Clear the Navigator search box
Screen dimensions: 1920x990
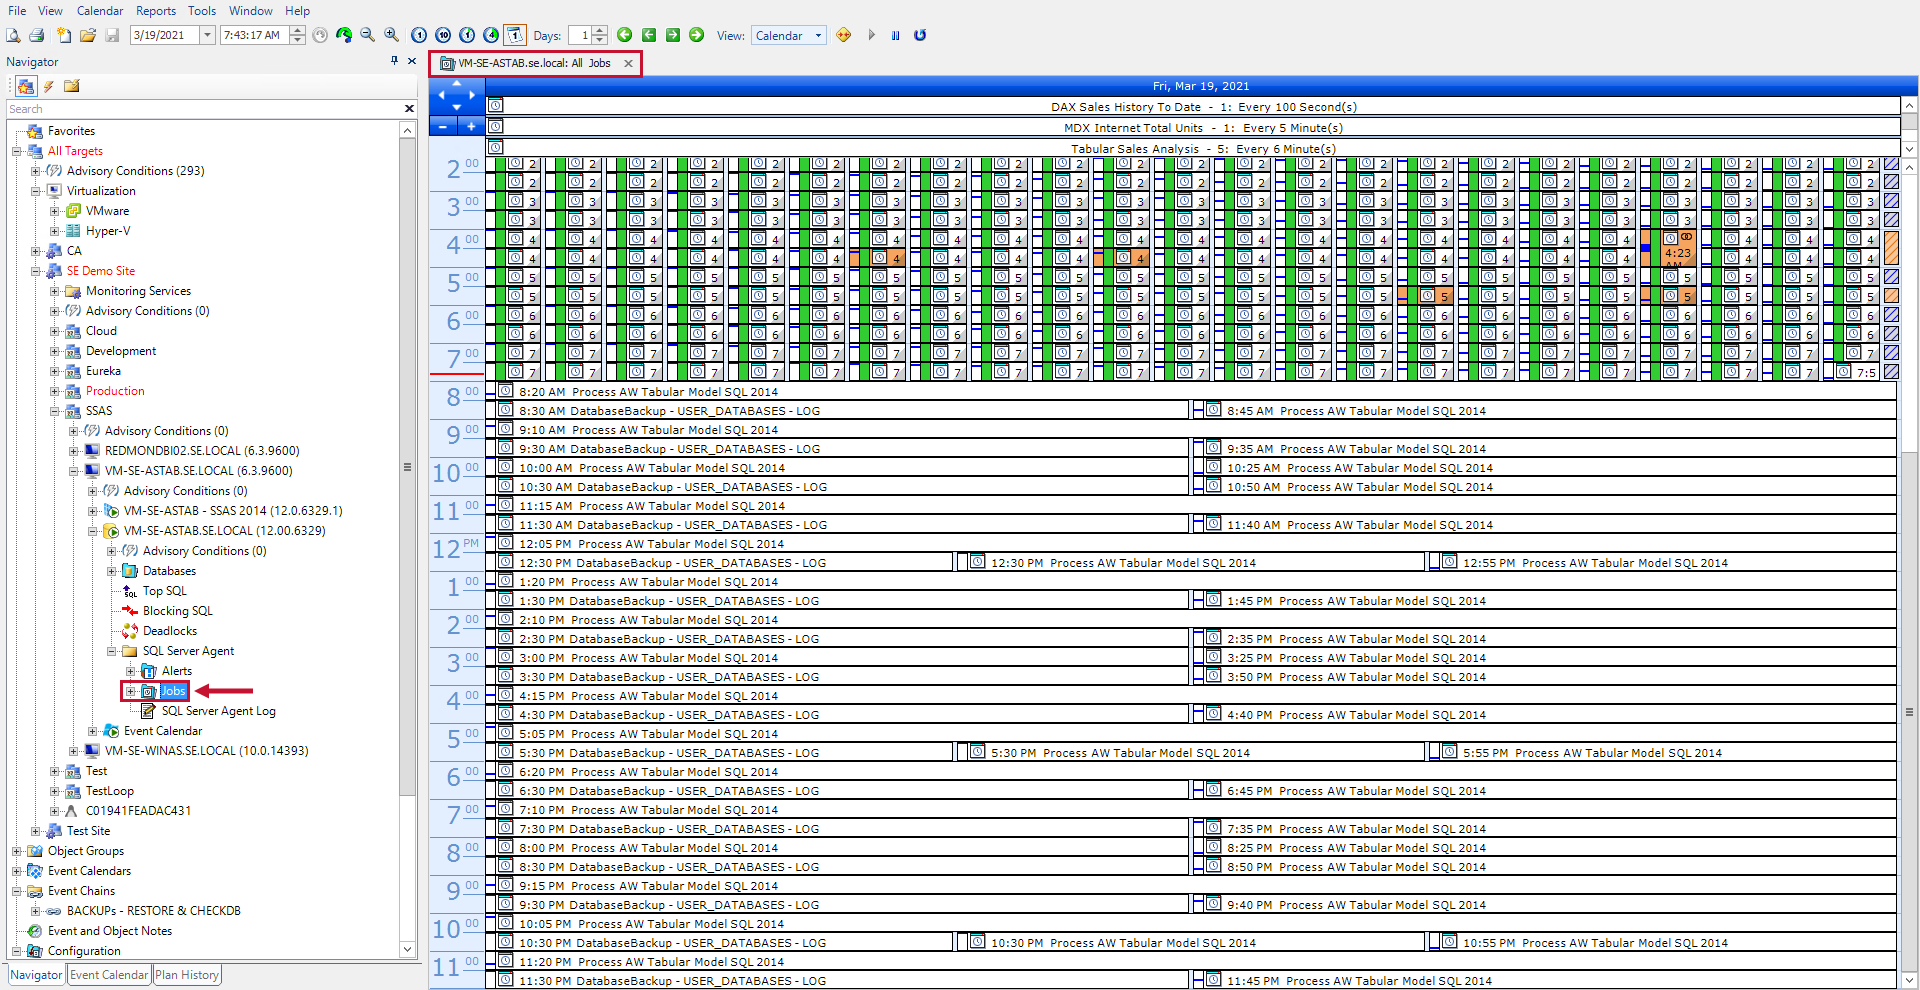pyautogui.click(x=408, y=108)
